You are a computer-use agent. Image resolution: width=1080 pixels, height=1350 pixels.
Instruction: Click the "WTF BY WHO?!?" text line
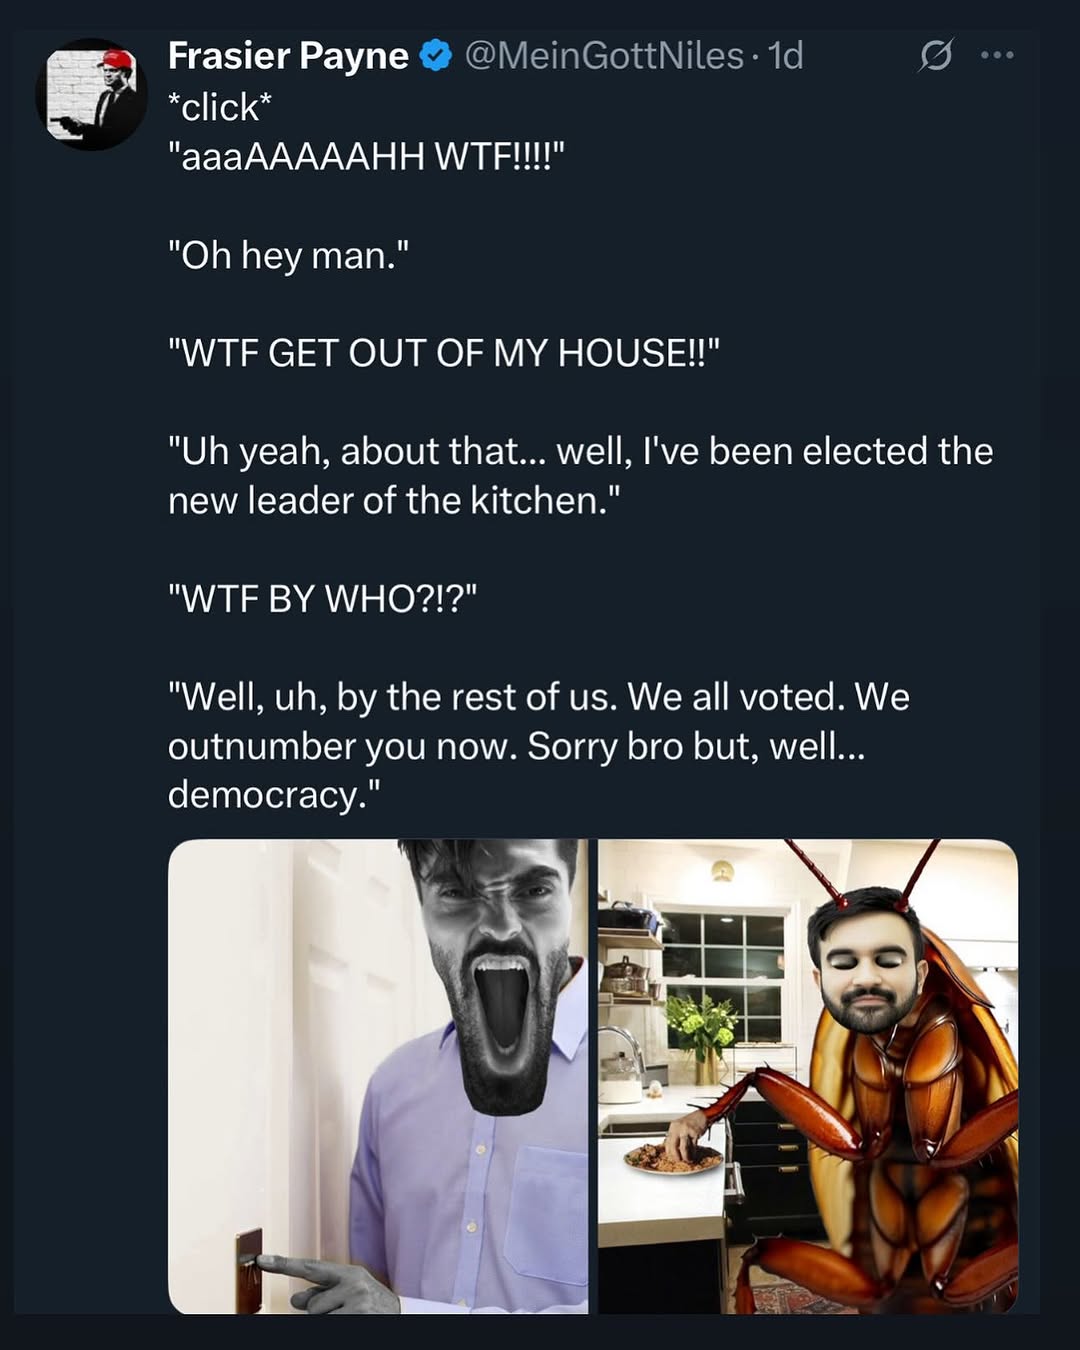click(322, 600)
